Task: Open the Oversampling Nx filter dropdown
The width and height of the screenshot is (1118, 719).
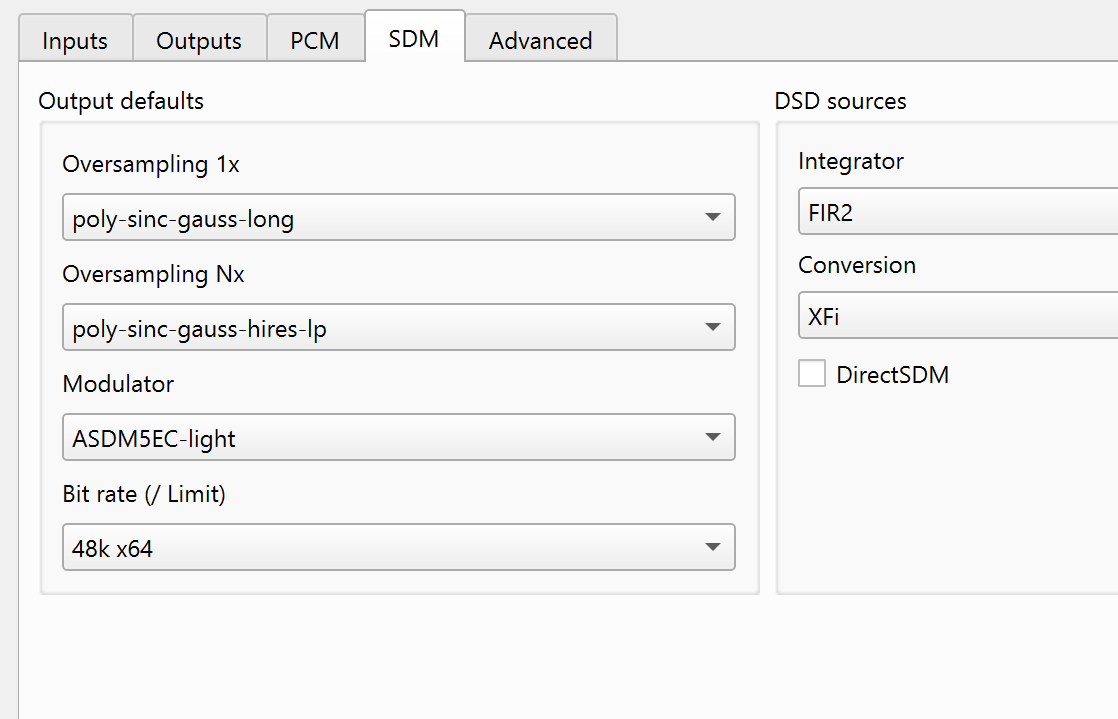Action: [x=398, y=328]
